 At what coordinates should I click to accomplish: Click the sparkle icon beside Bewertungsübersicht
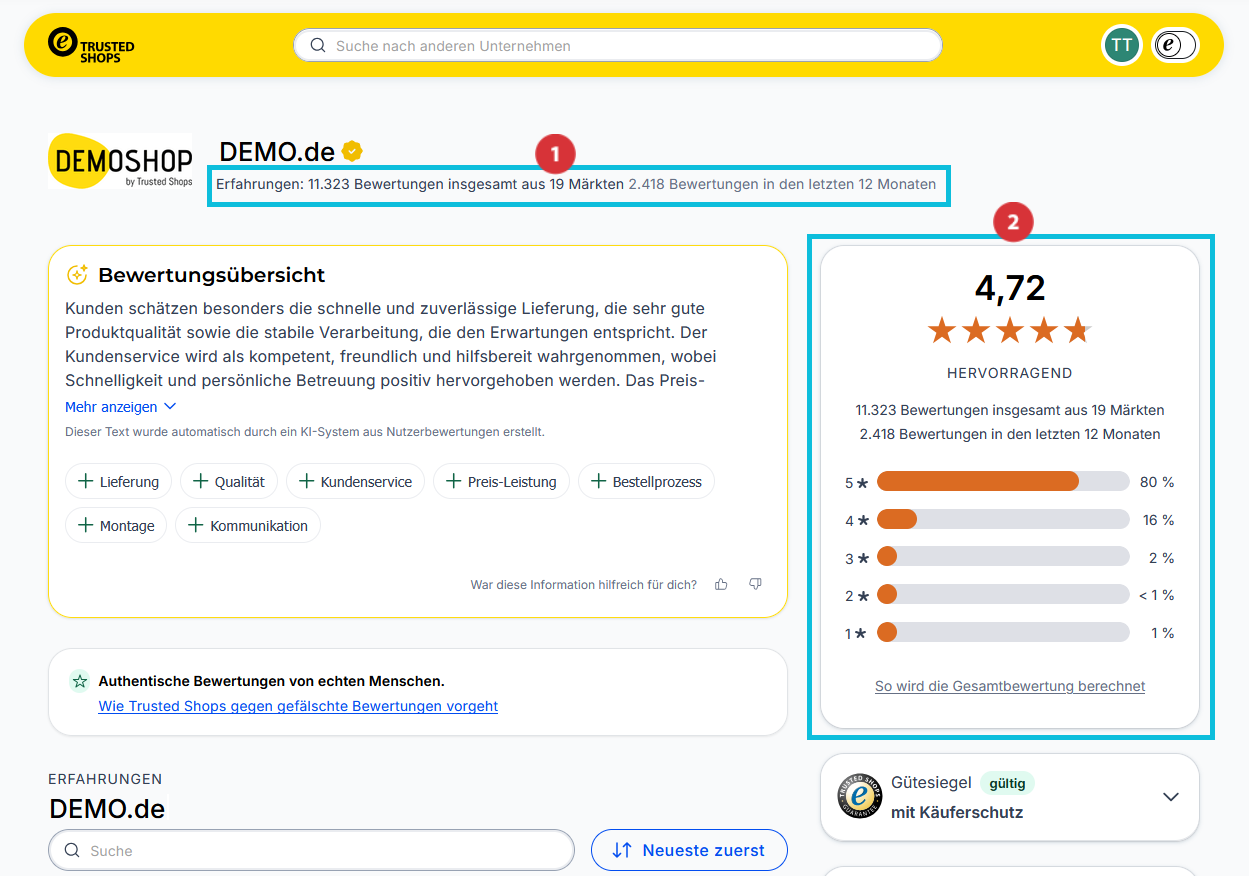[77, 275]
